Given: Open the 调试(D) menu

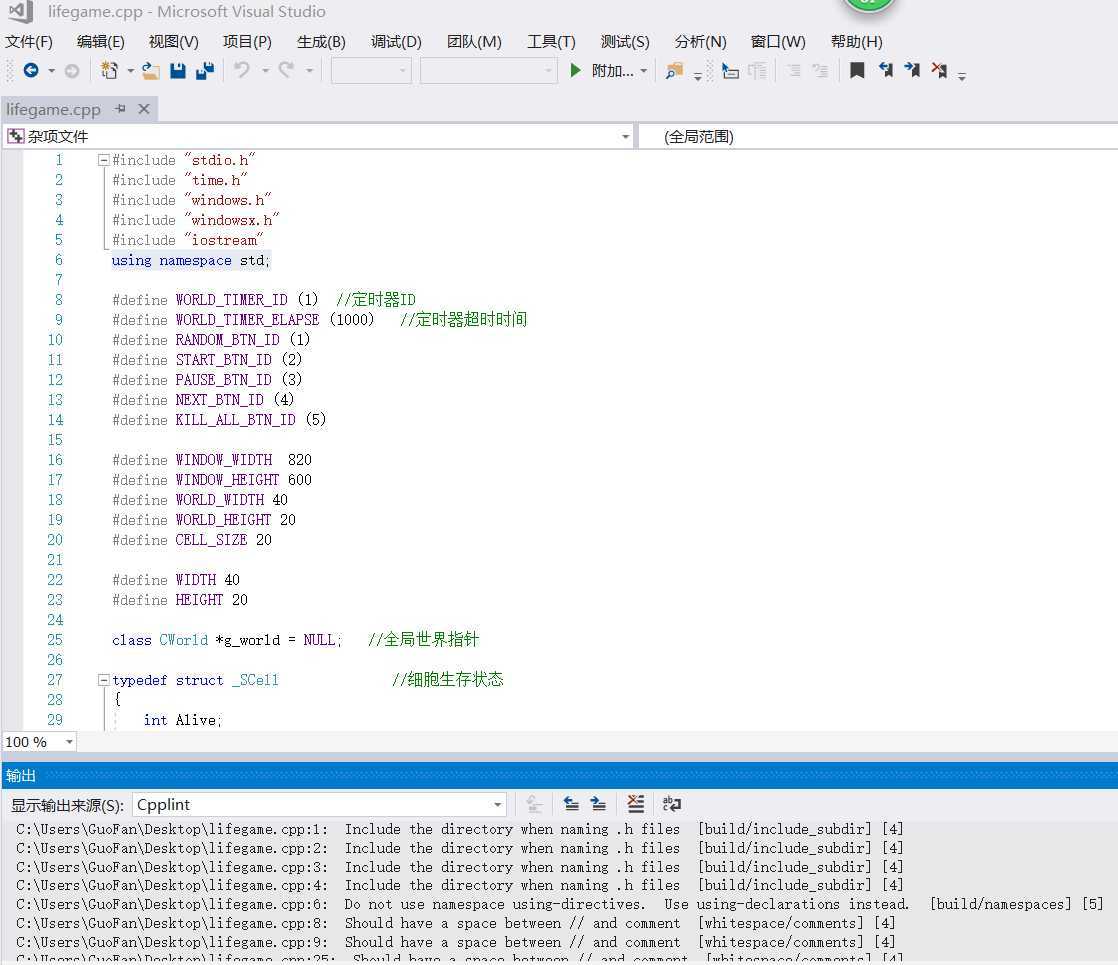Looking at the screenshot, I should click(396, 41).
